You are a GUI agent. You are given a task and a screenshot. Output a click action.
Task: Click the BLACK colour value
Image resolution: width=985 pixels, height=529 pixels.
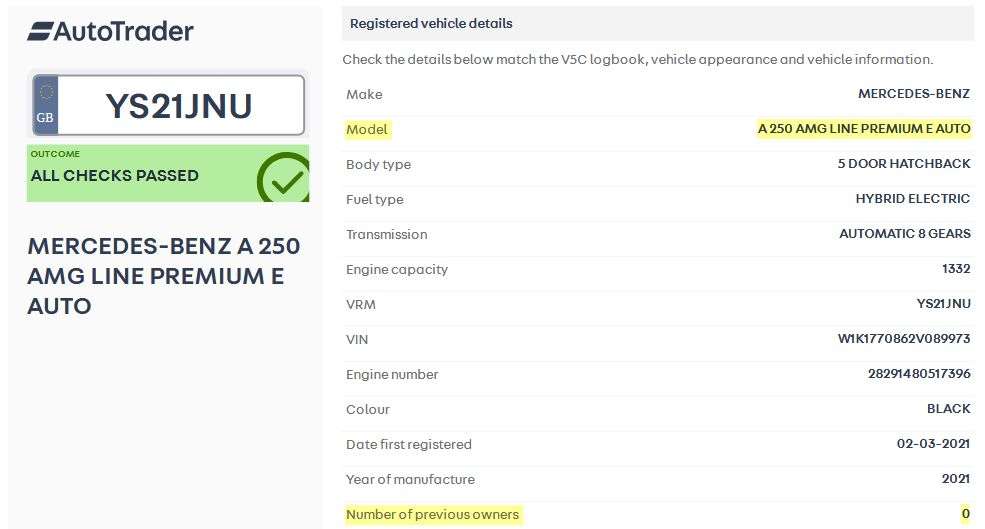coord(948,409)
